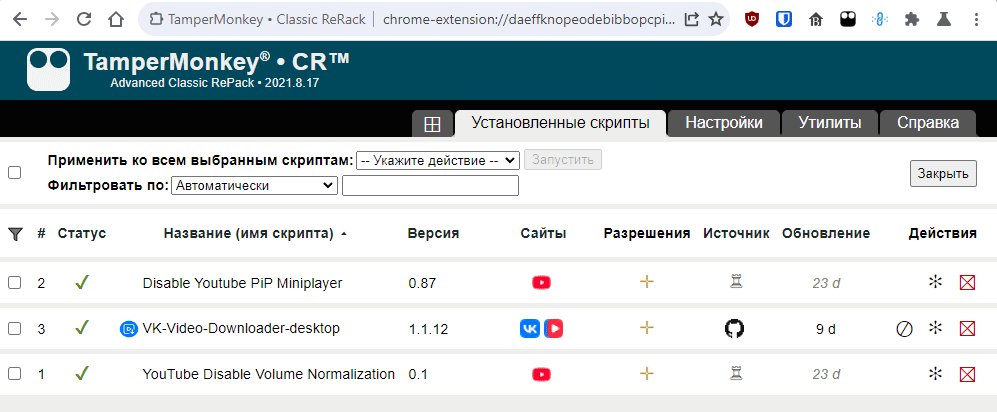
Task: Delete the YouTube Disable Volume Normalization script
Action: pyautogui.click(x=967, y=374)
